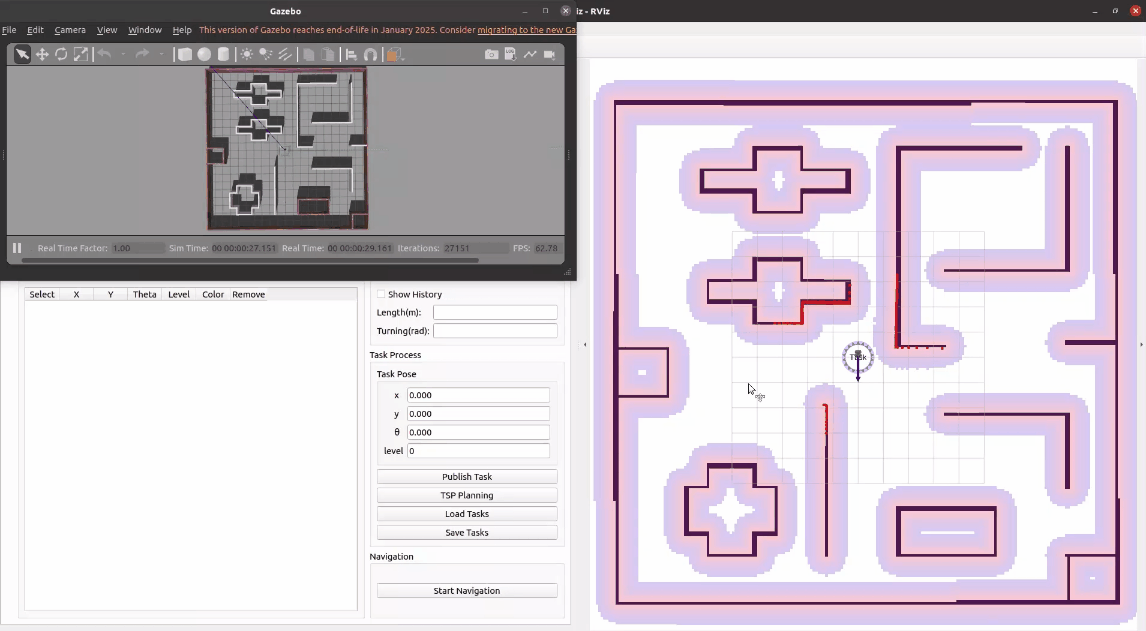Click the Task marker on RViz map

click(858, 358)
